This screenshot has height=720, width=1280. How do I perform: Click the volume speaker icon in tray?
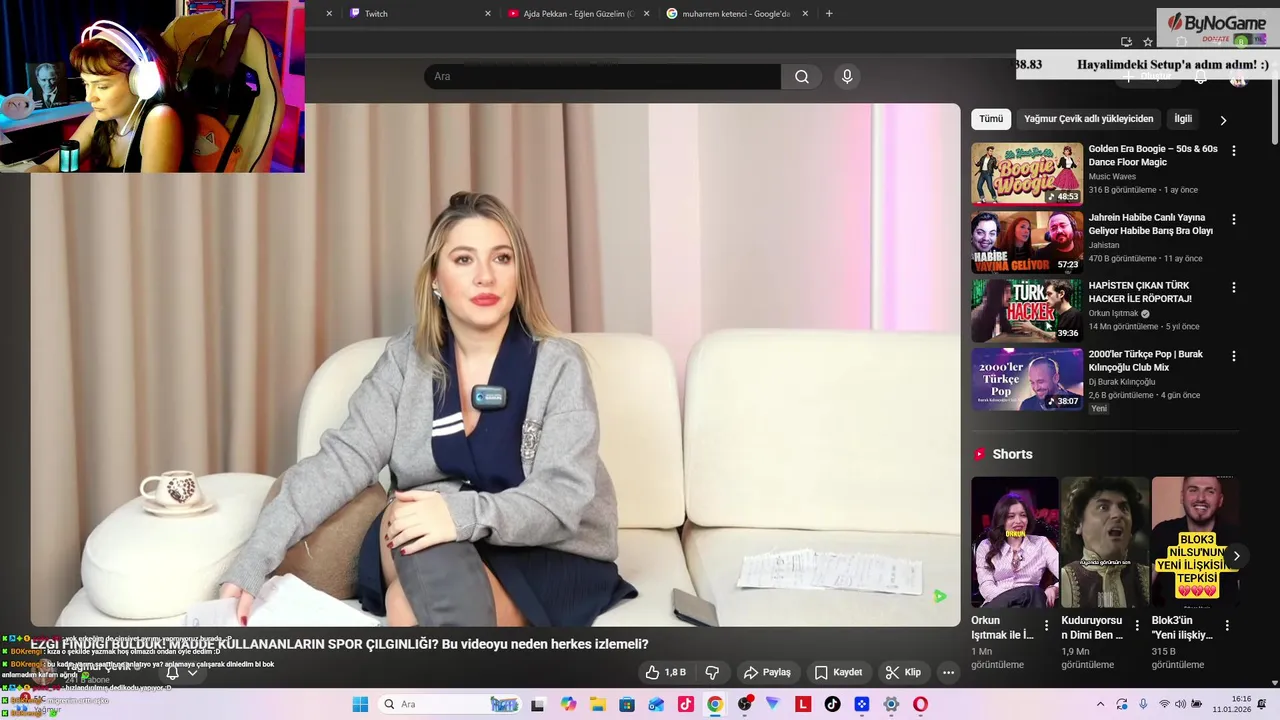point(1180,704)
